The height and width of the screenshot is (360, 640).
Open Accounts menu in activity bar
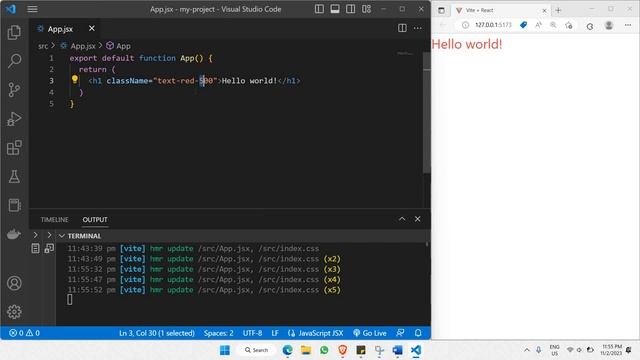[x=14, y=283]
